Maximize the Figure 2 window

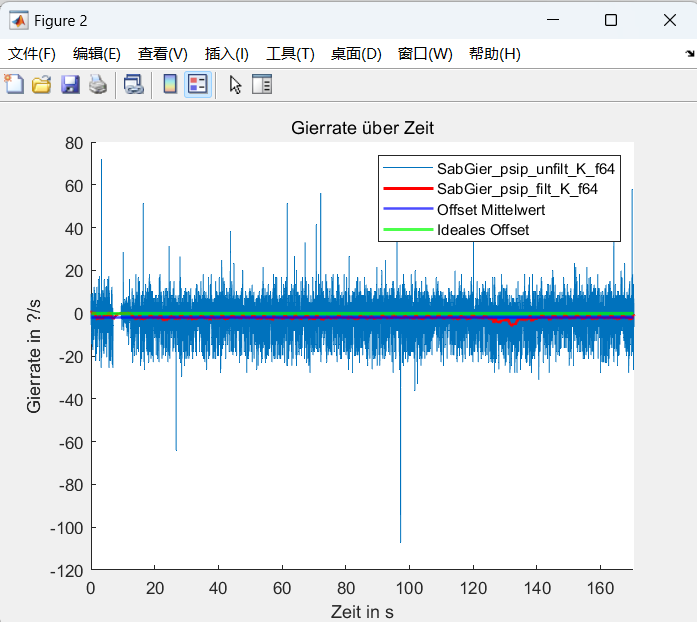[611, 20]
